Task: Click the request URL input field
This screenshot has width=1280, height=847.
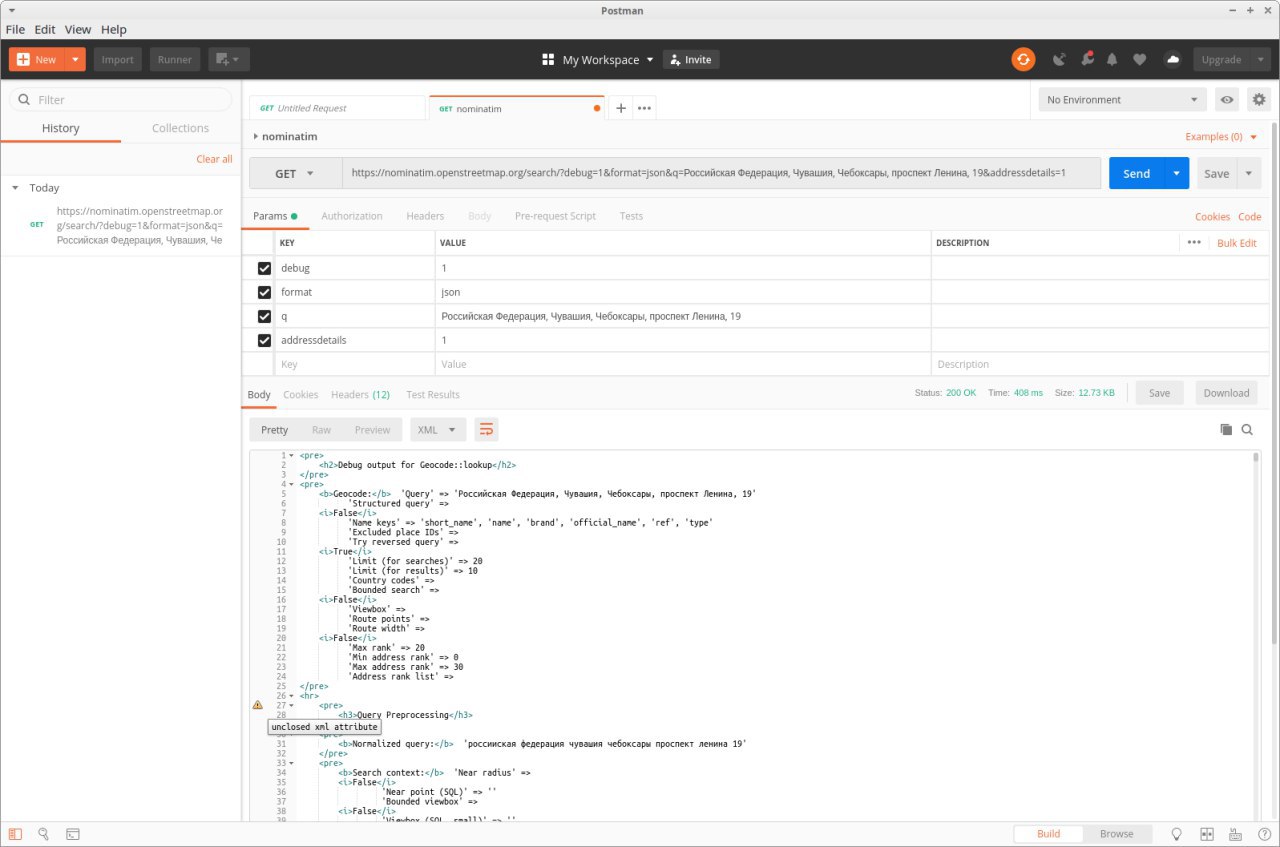Action: 721,173
